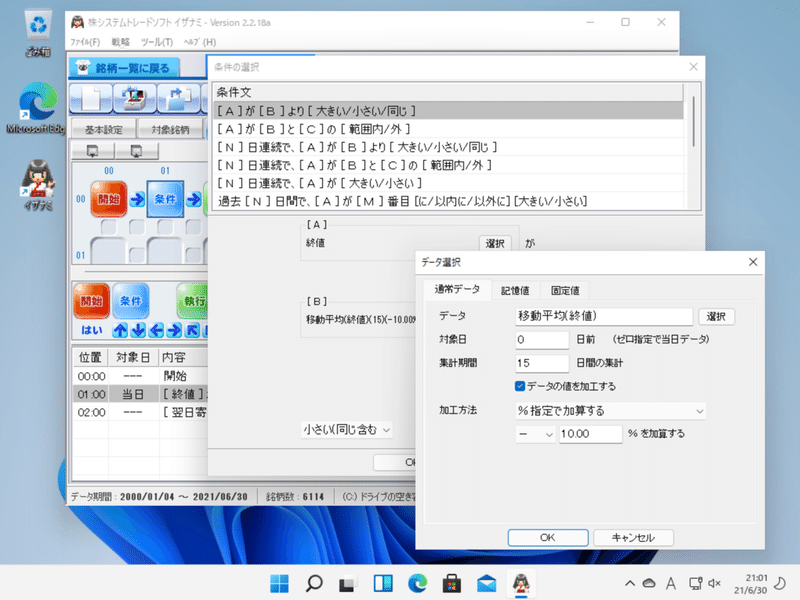Click the 10.00 percent input field
The image size is (800, 600).
coord(590,434)
